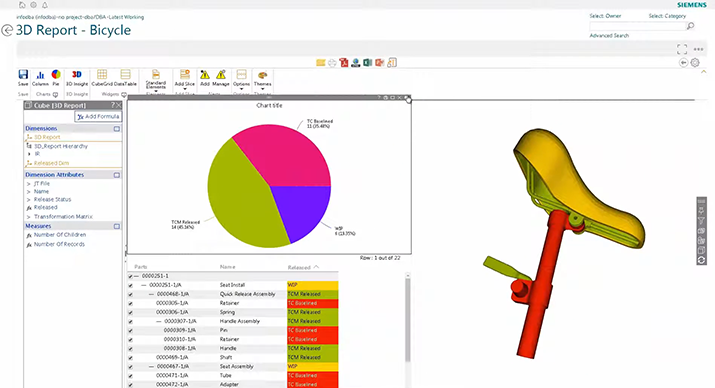Add an alert with the Add warning icon

pyautogui.click(x=205, y=74)
